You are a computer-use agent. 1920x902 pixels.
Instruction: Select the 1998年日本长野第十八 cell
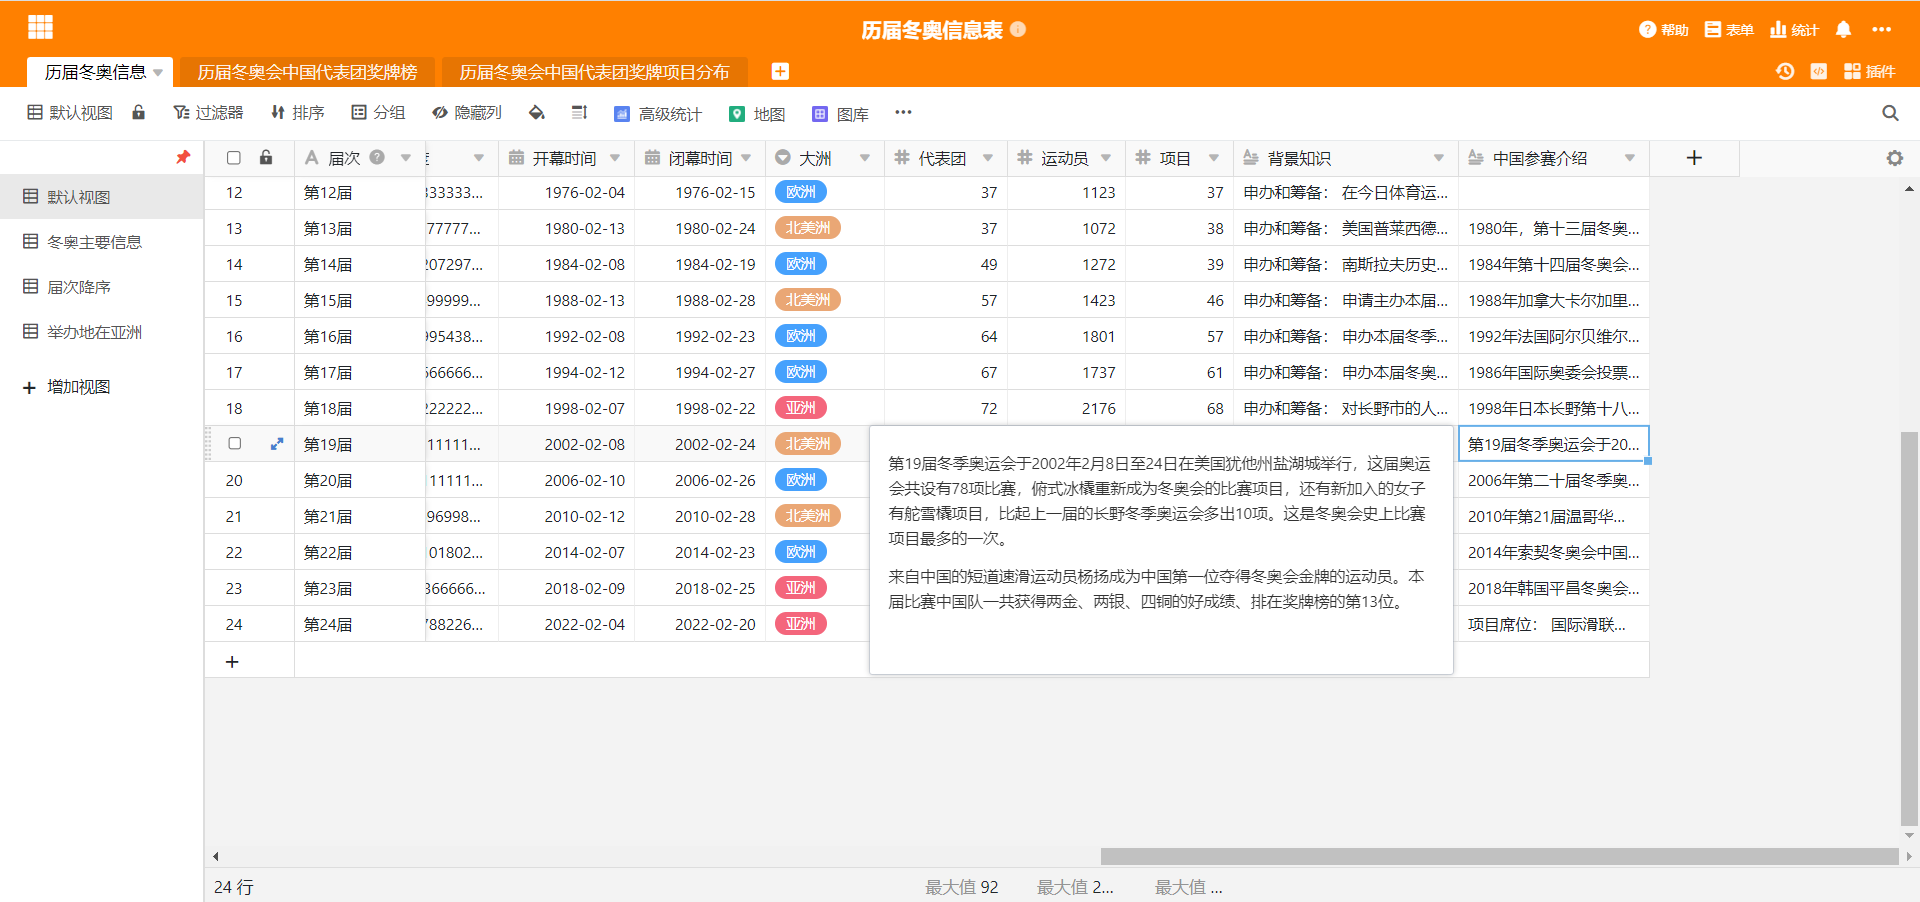[1553, 408]
